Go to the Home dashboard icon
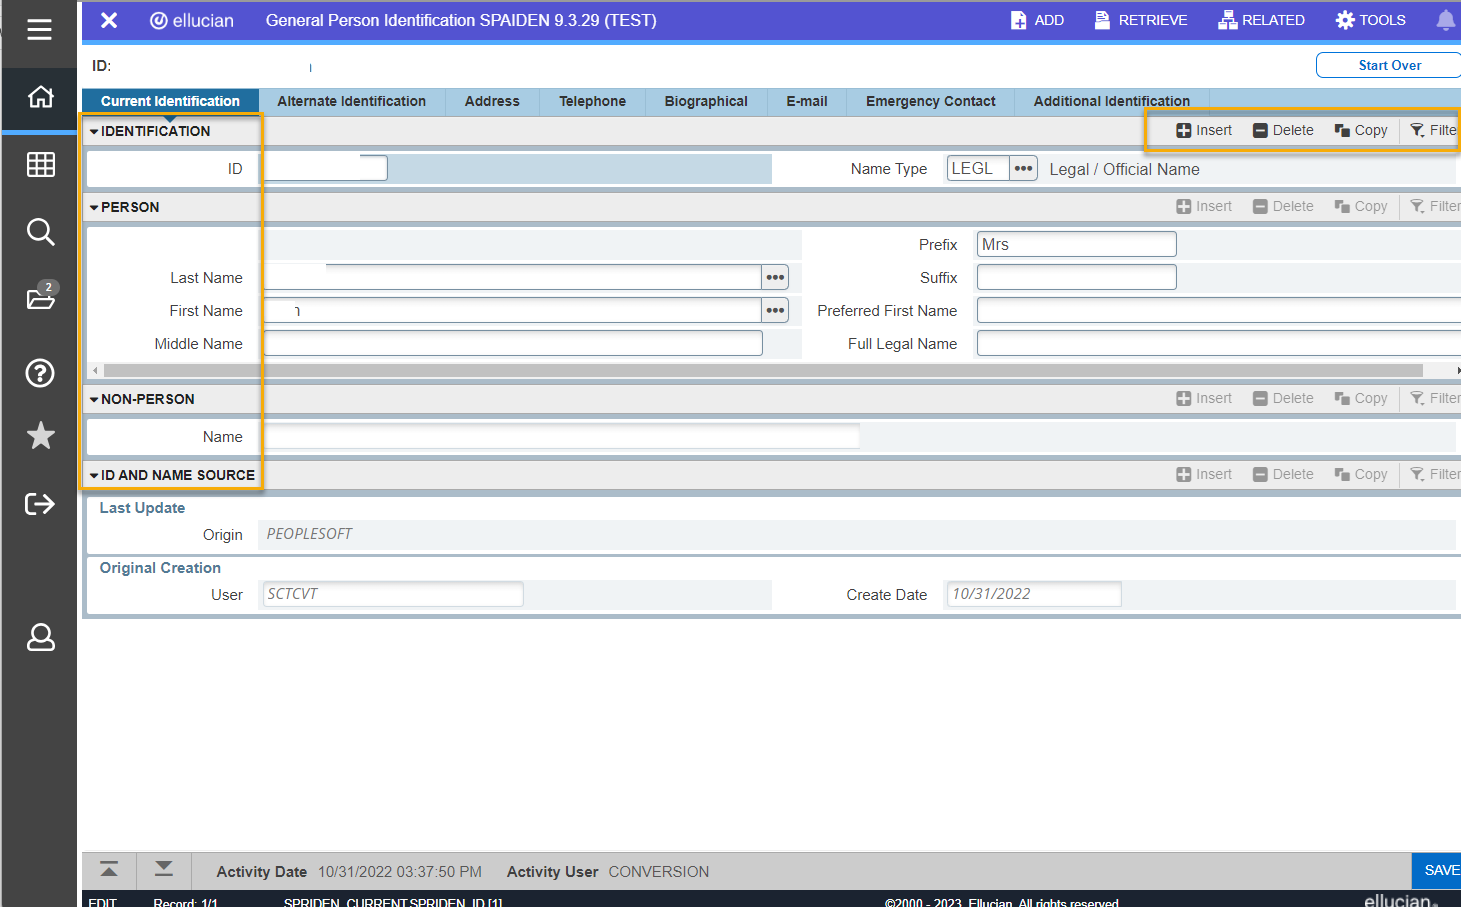This screenshot has width=1461, height=907. pos(40,97)
